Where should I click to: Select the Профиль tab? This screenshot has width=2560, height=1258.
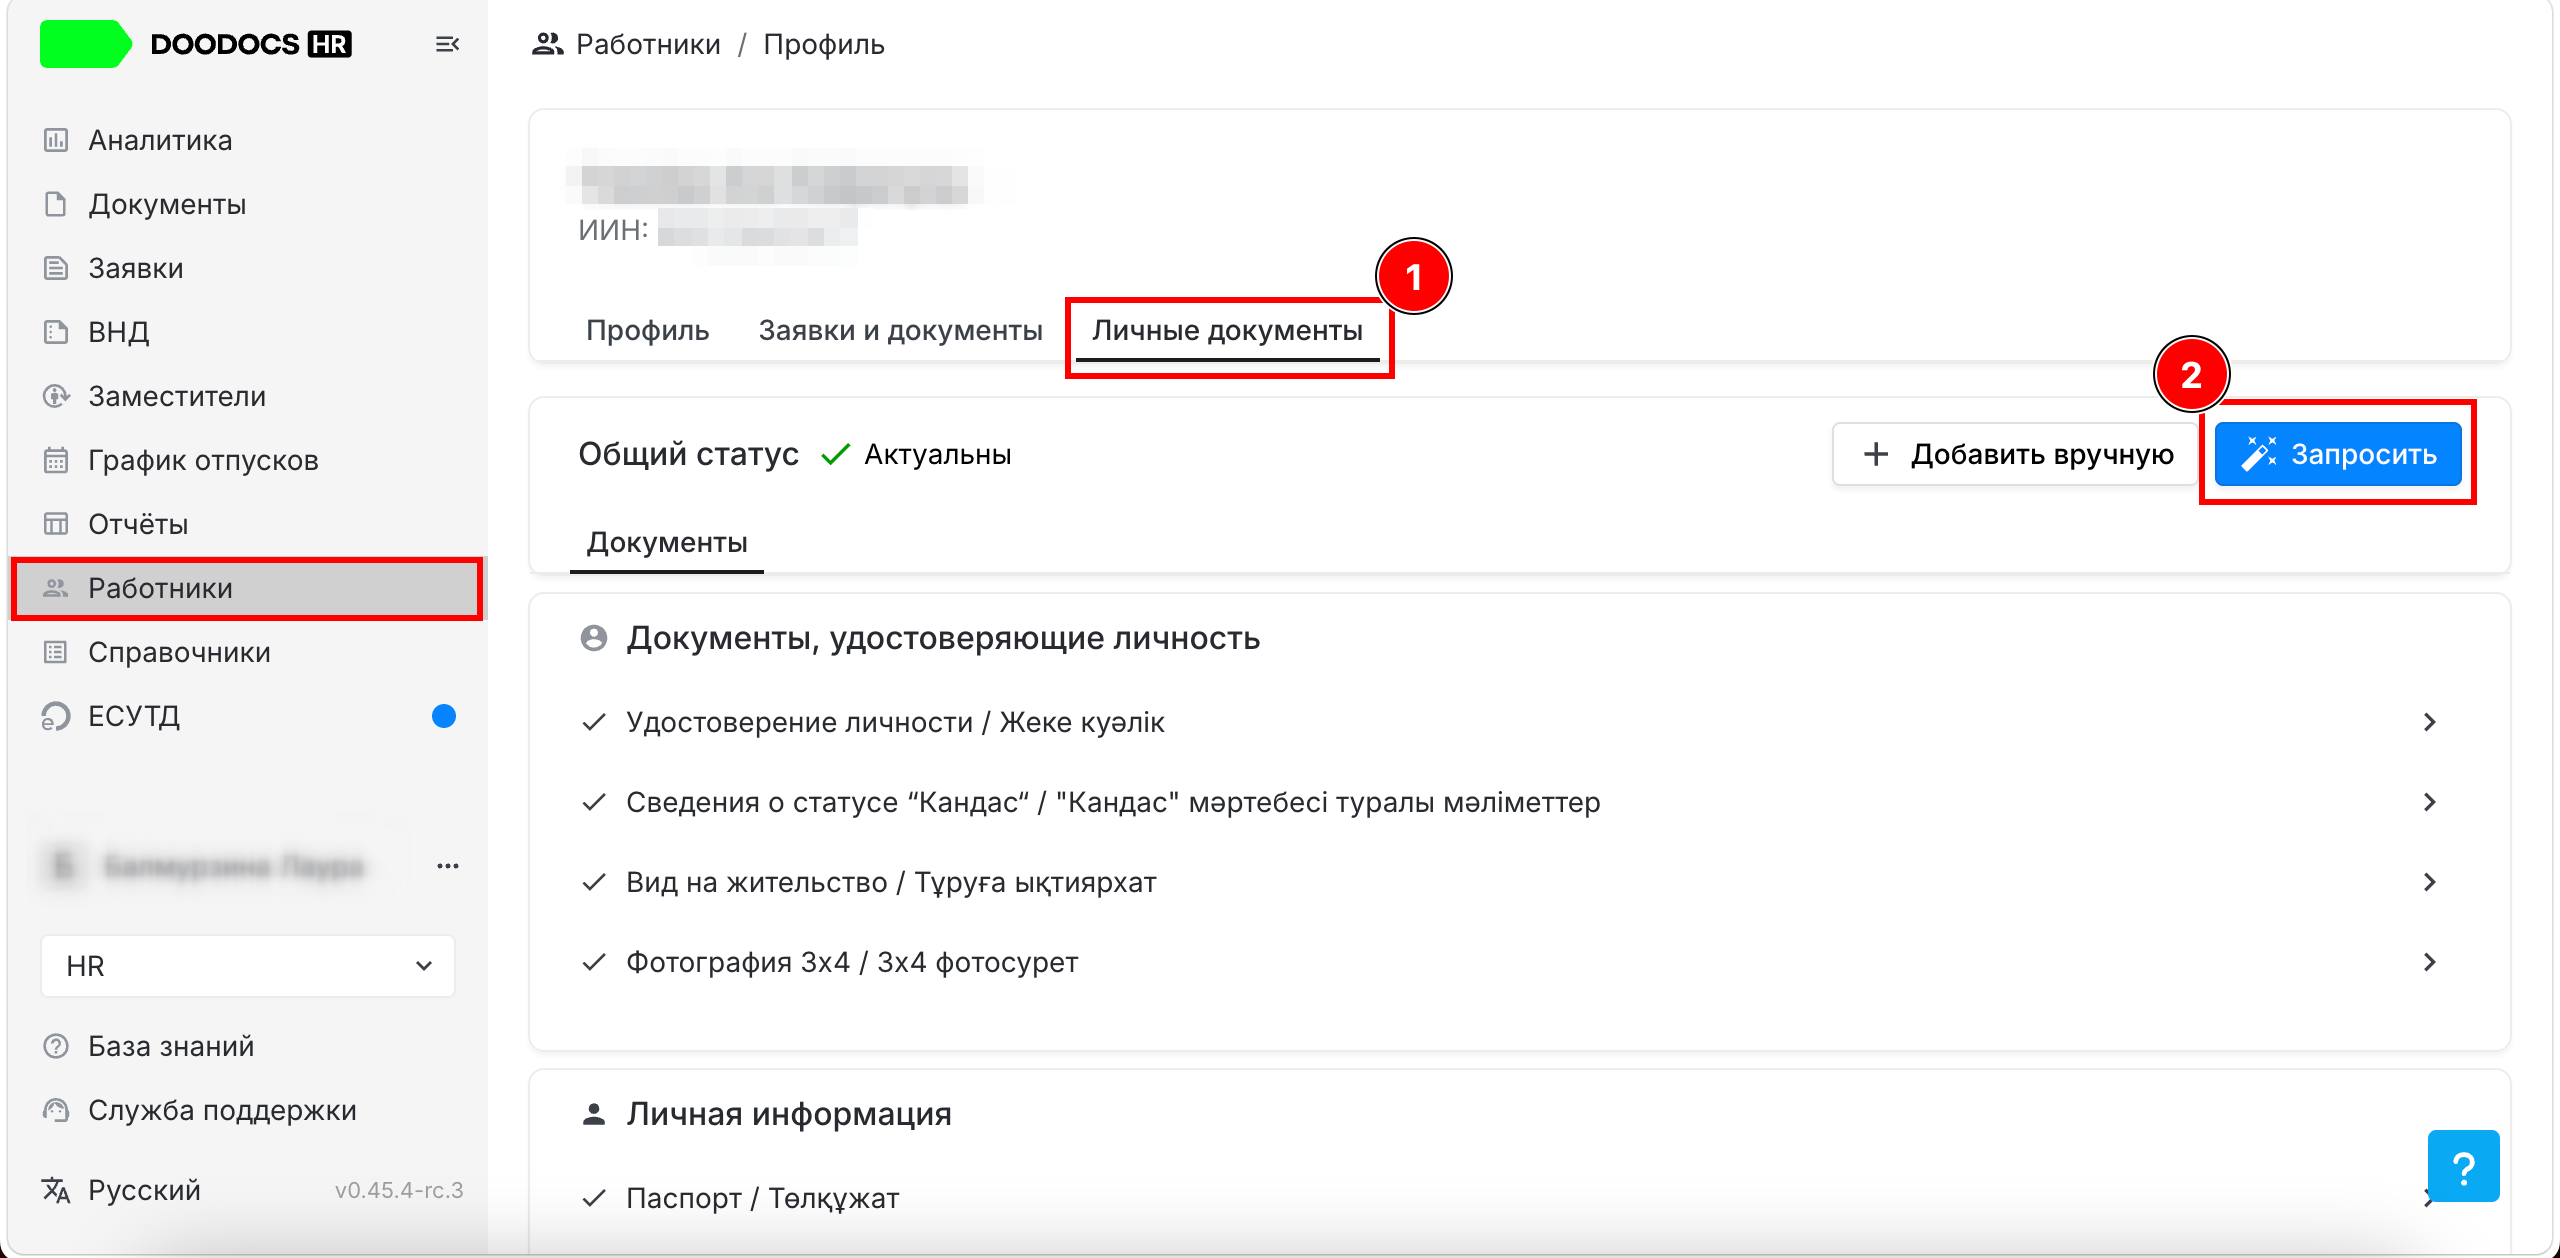pos(648,330)
